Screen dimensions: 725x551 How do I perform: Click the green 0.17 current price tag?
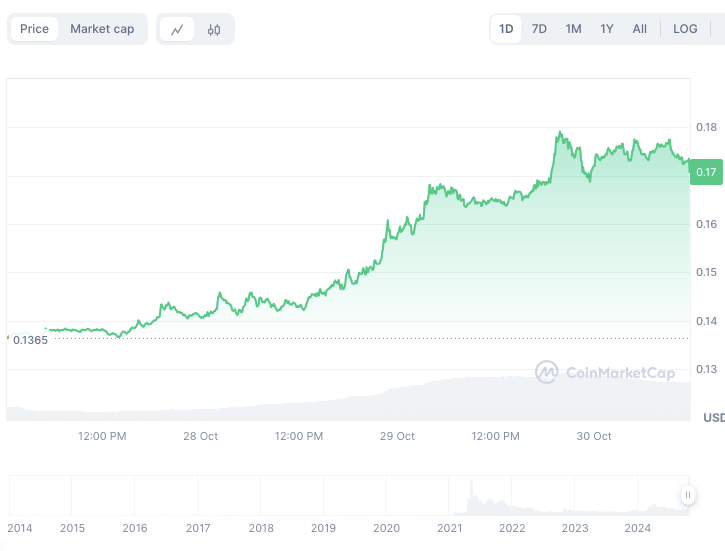click(707, 172)
